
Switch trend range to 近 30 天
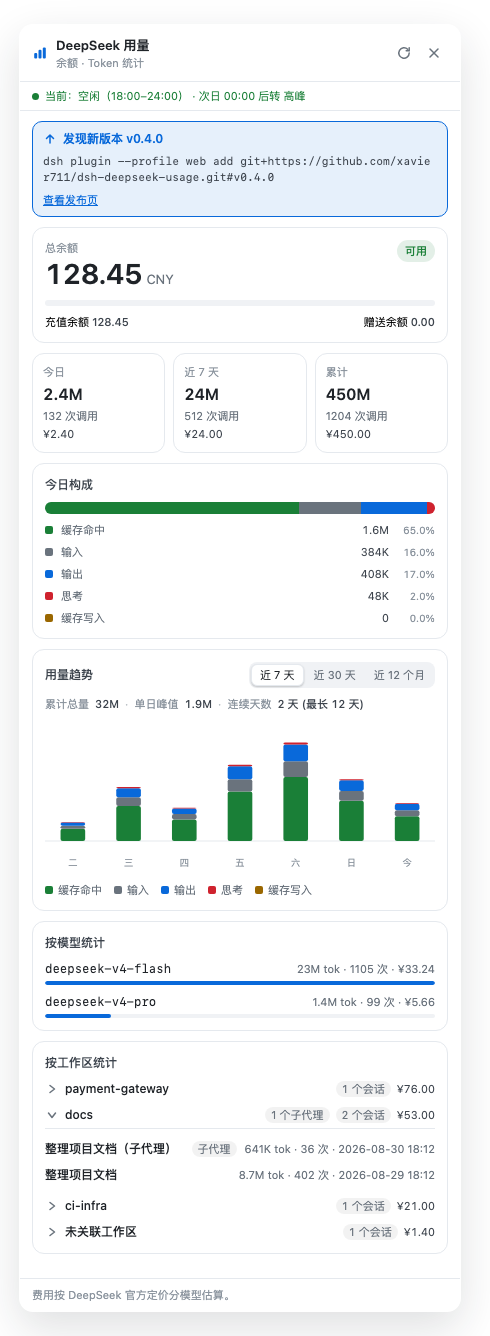(x=334, y=675)
